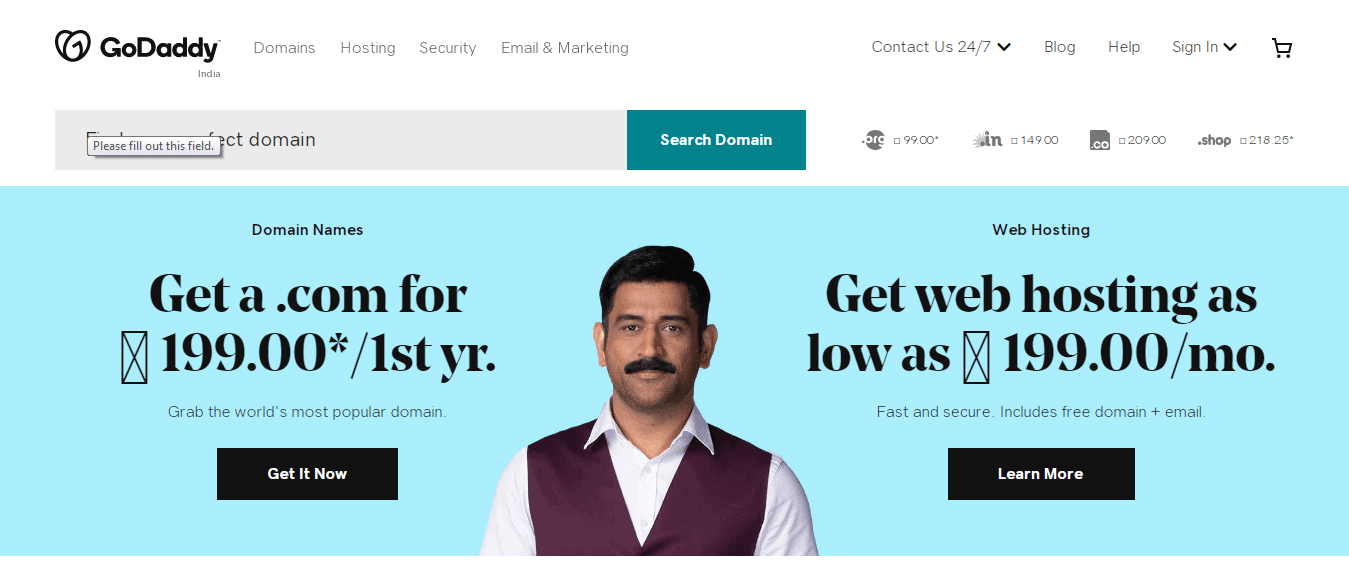Open the shopping cart icon
The width and height of the screenshot is (1349, 566).
click(x=1281, y=48)
